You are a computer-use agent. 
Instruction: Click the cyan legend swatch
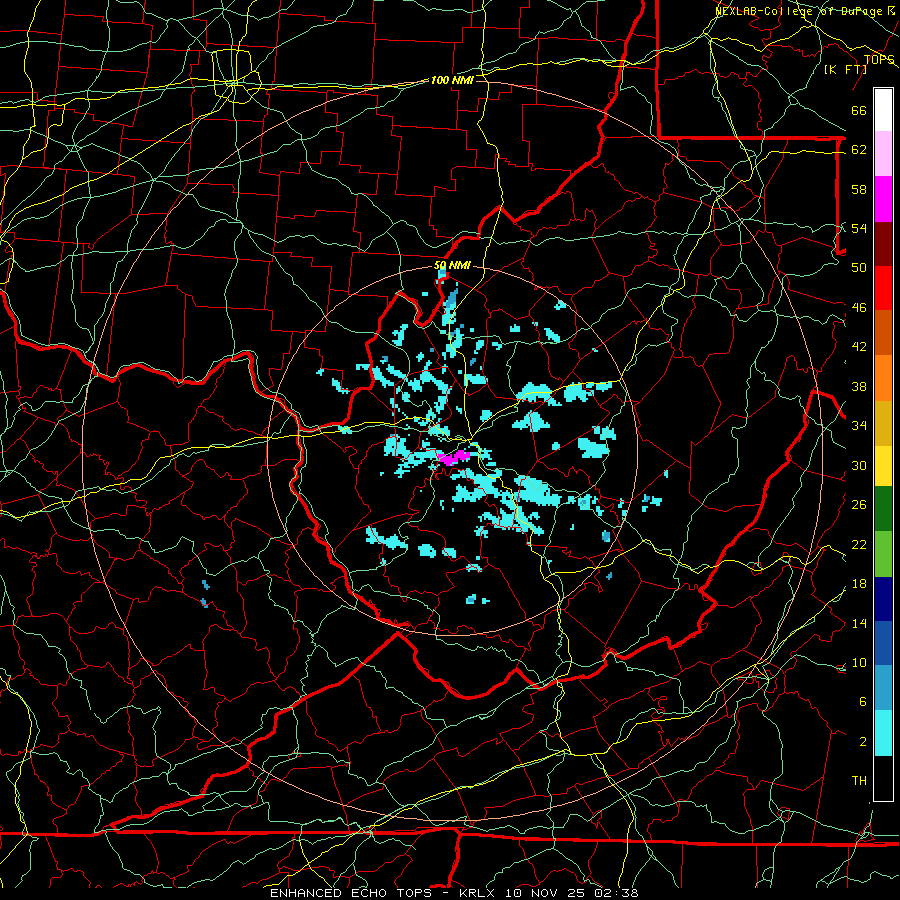pos(883,733)
